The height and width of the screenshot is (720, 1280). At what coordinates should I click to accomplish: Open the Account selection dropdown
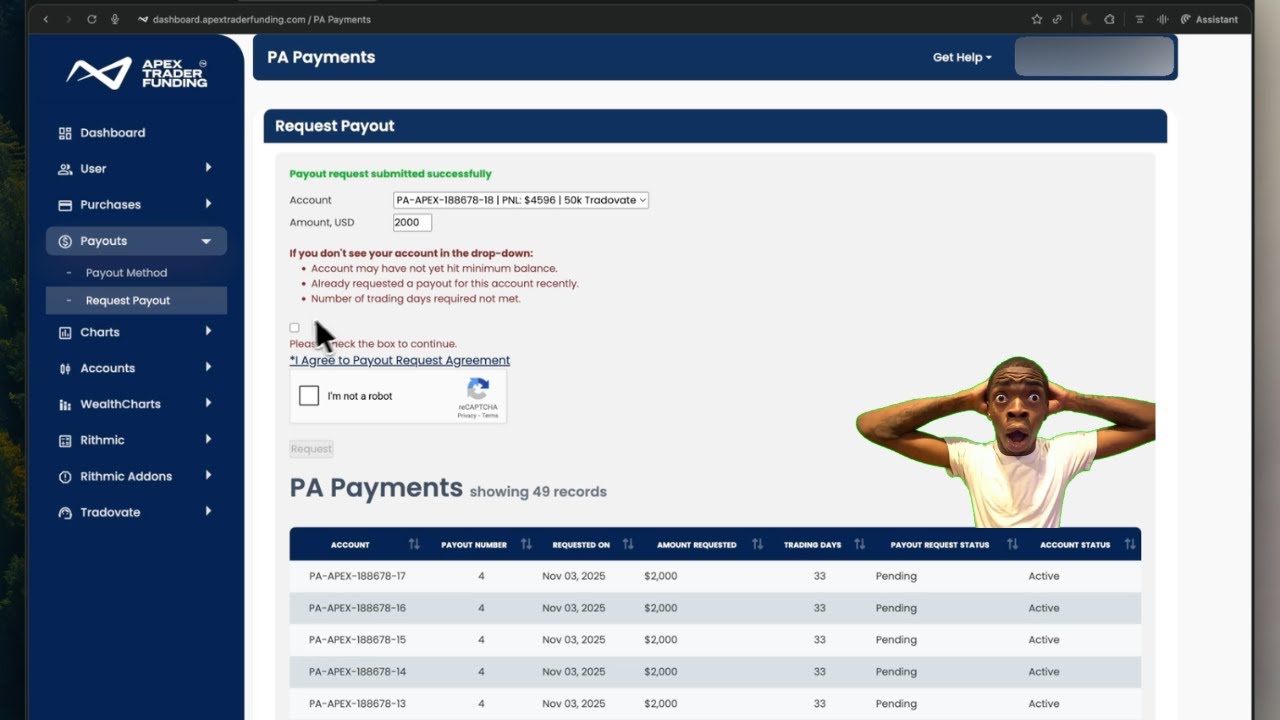521,200
